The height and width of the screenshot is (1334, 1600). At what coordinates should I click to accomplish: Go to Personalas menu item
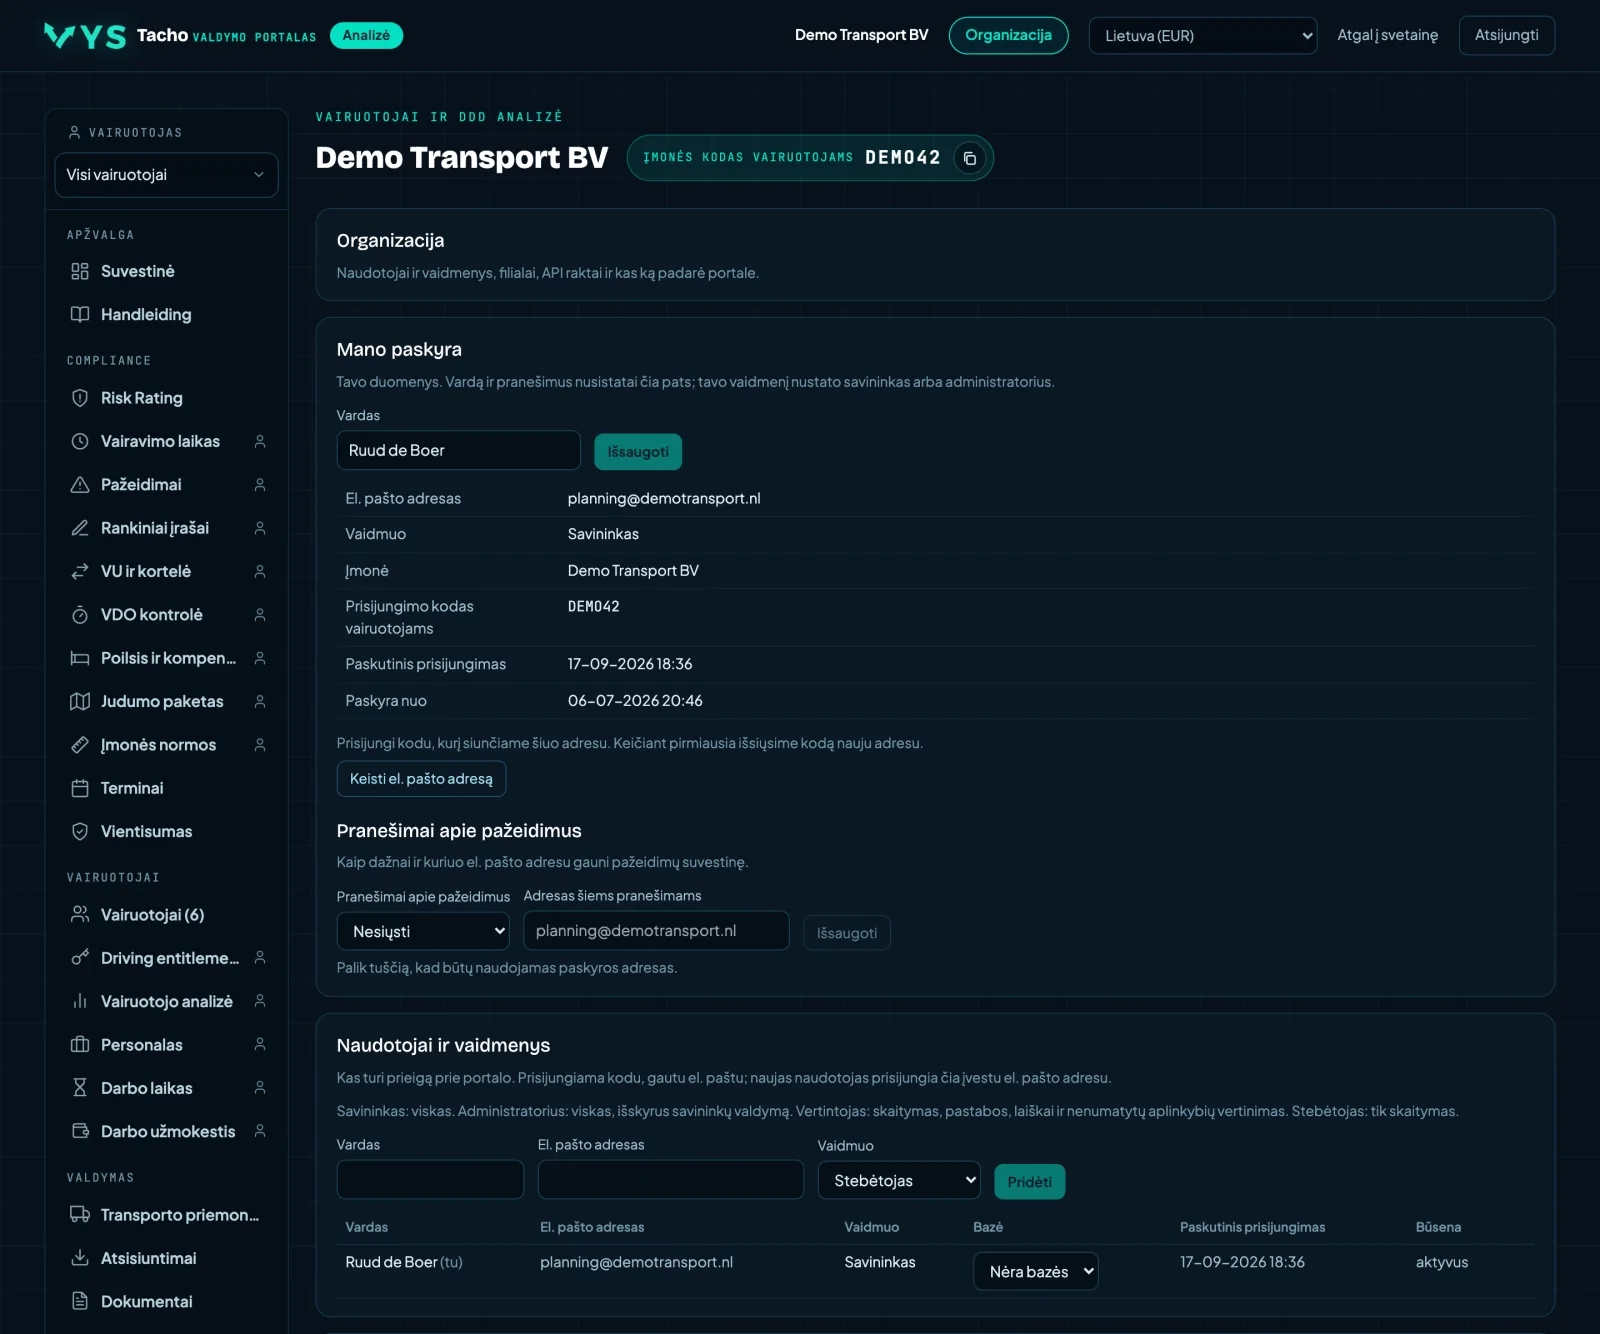(x=166, y=1045)
